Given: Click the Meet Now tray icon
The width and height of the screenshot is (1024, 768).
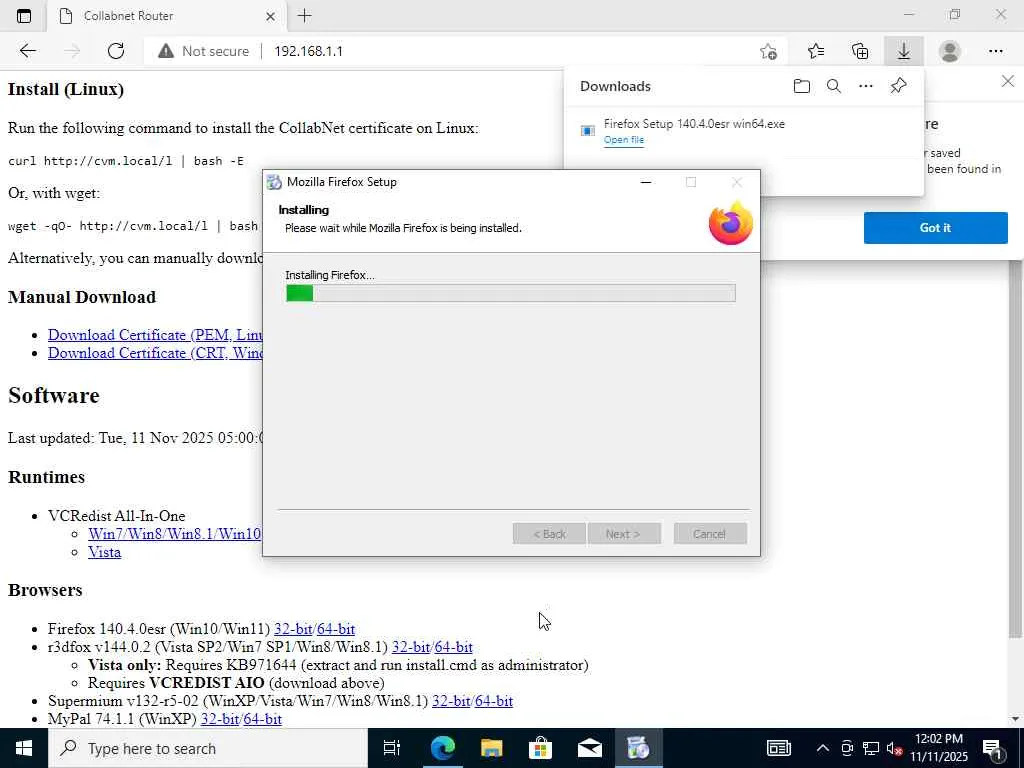Looking at the screenshot, I should (847, 748).
